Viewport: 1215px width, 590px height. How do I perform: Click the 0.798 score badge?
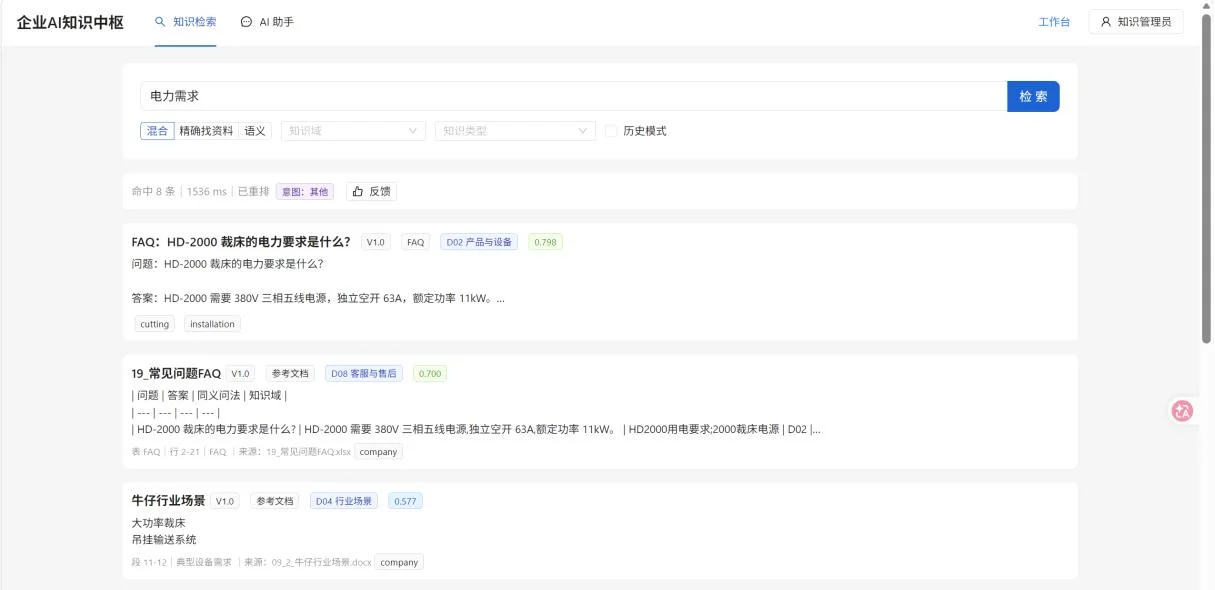point(546,242)
